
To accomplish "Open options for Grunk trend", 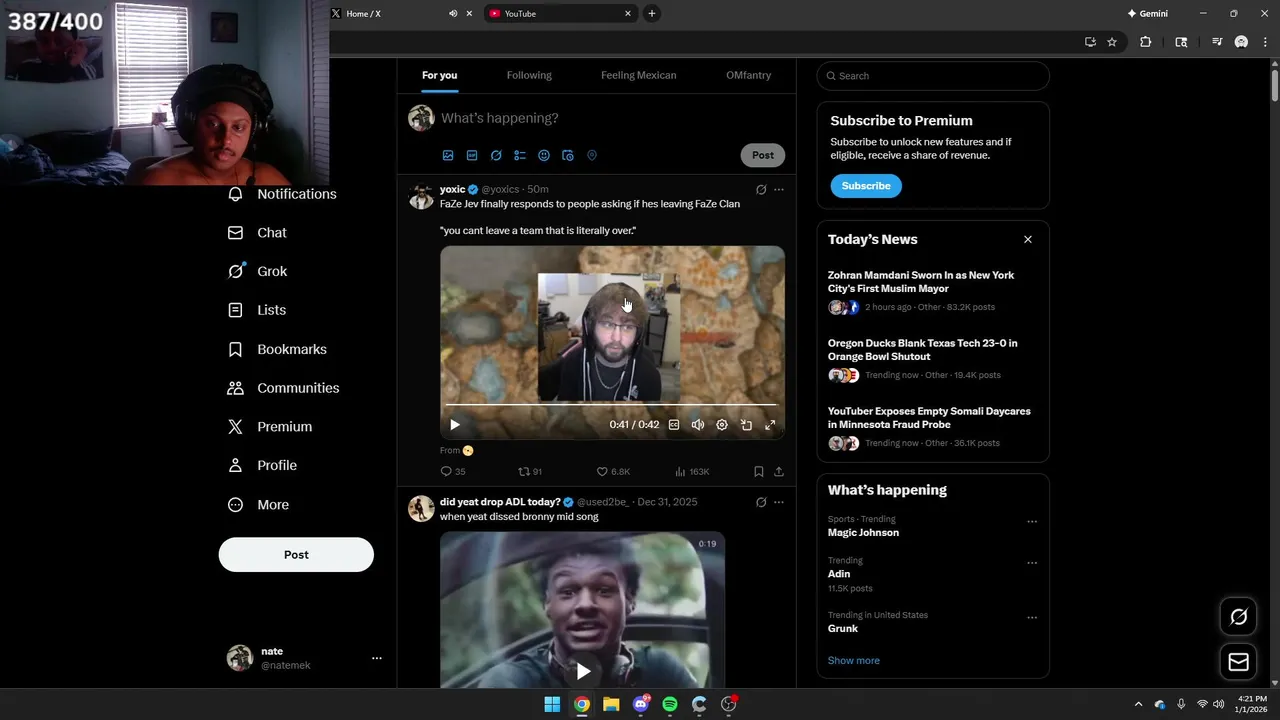I will 1032,617.
